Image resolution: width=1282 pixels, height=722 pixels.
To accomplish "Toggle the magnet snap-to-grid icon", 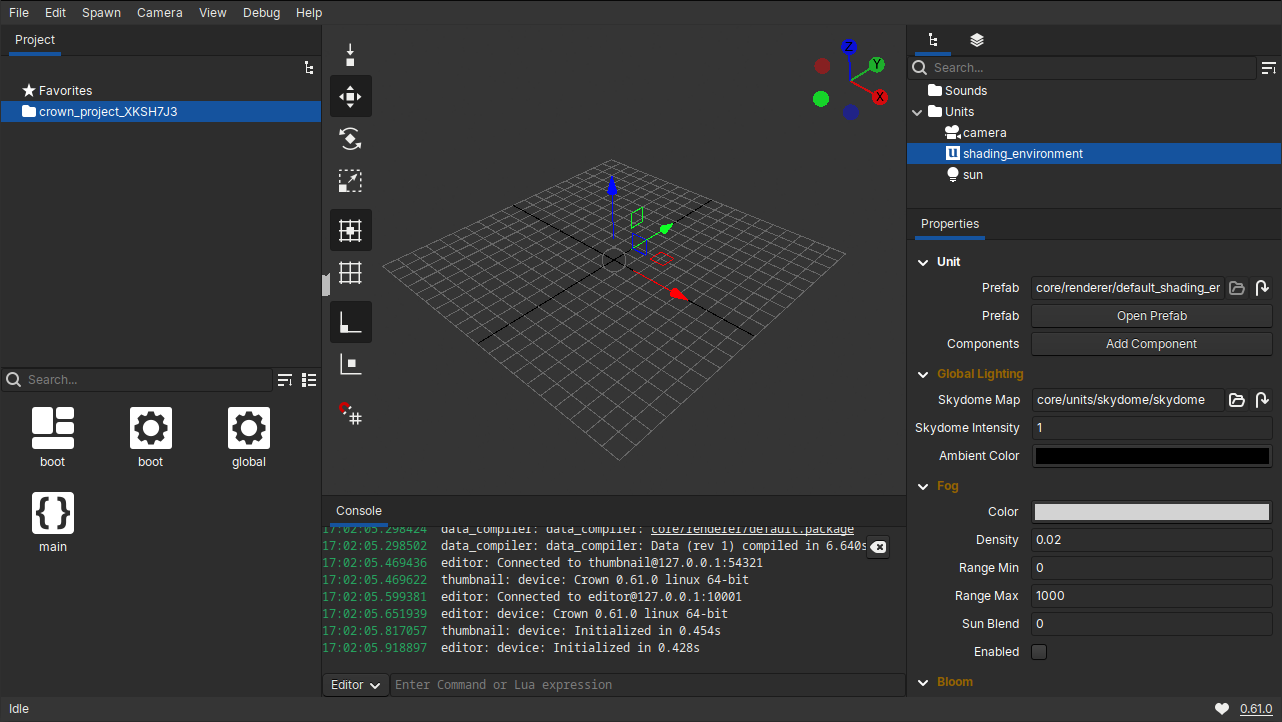I will tap(350, 412).
